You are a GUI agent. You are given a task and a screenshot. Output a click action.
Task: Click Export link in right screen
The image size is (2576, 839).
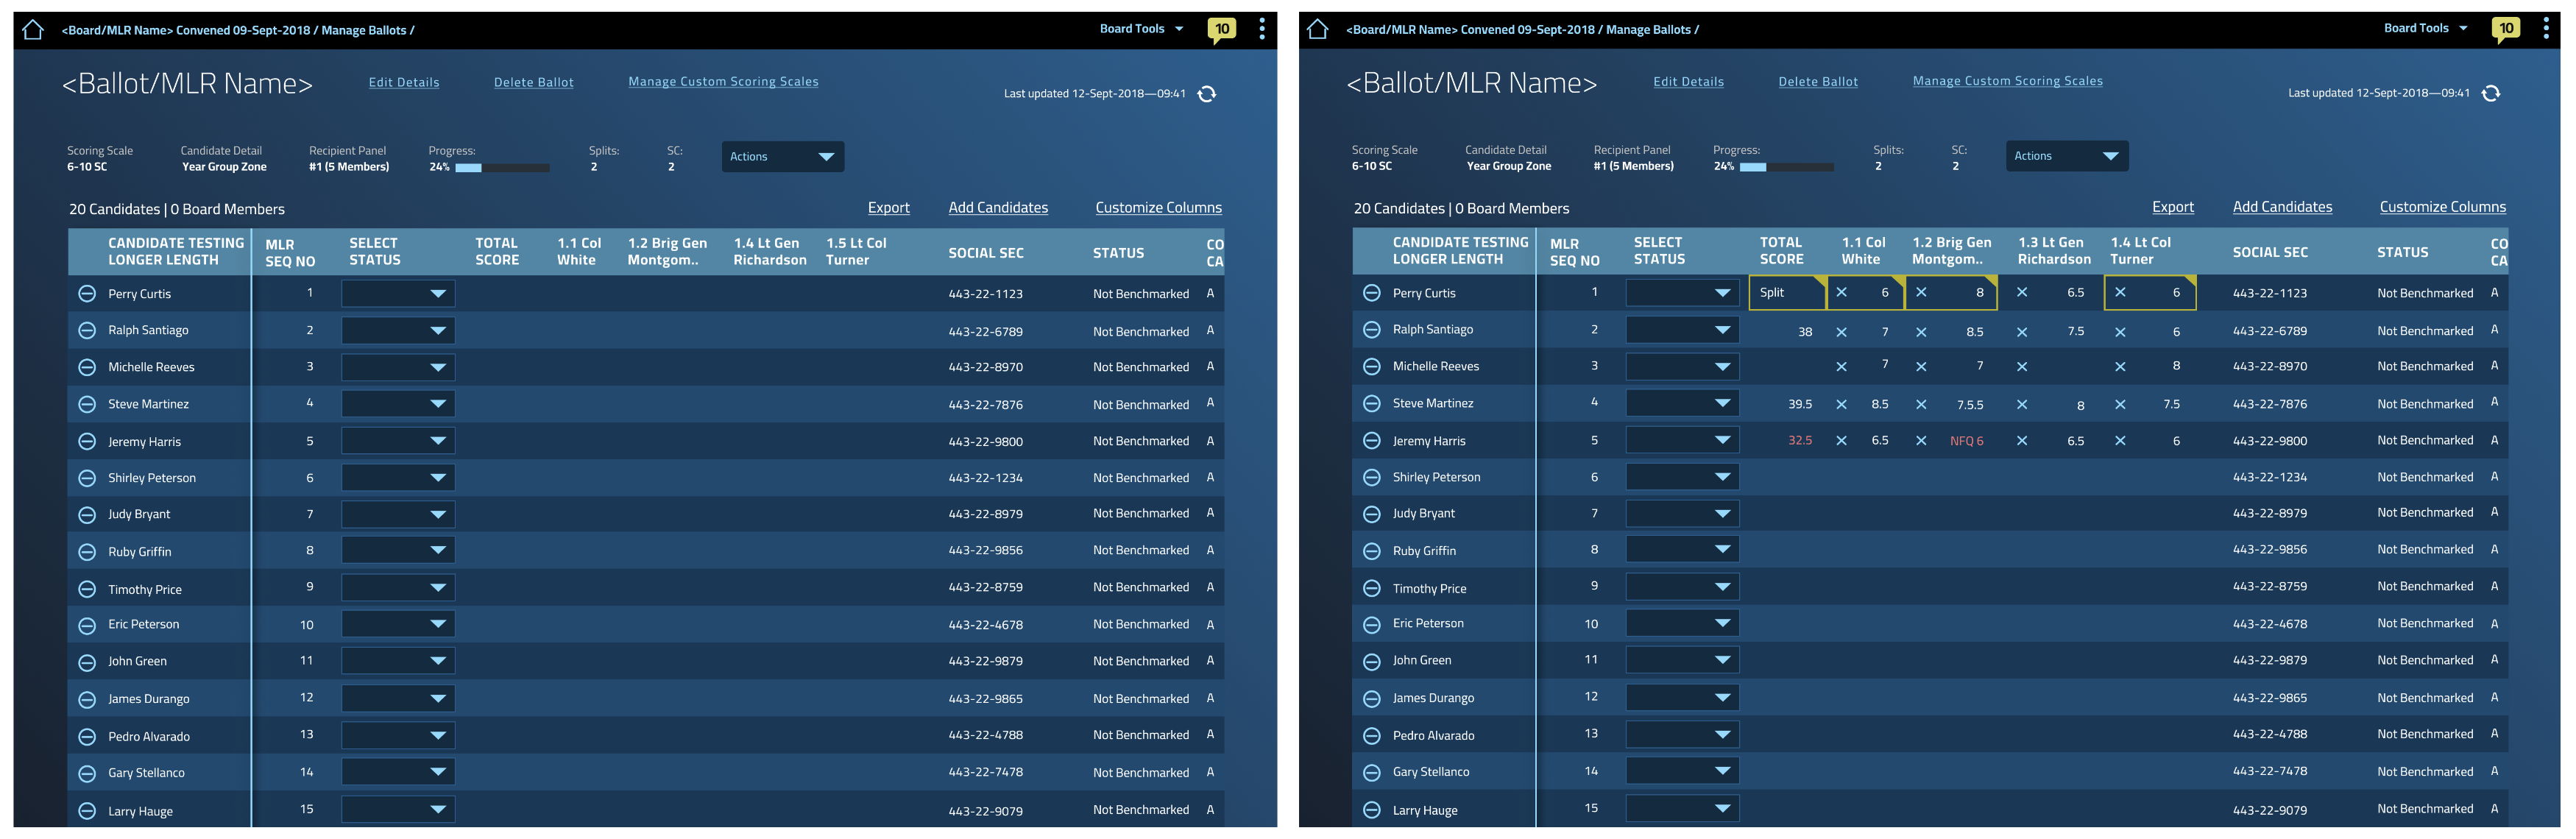pyautogui.click(x=2173, y=207)
